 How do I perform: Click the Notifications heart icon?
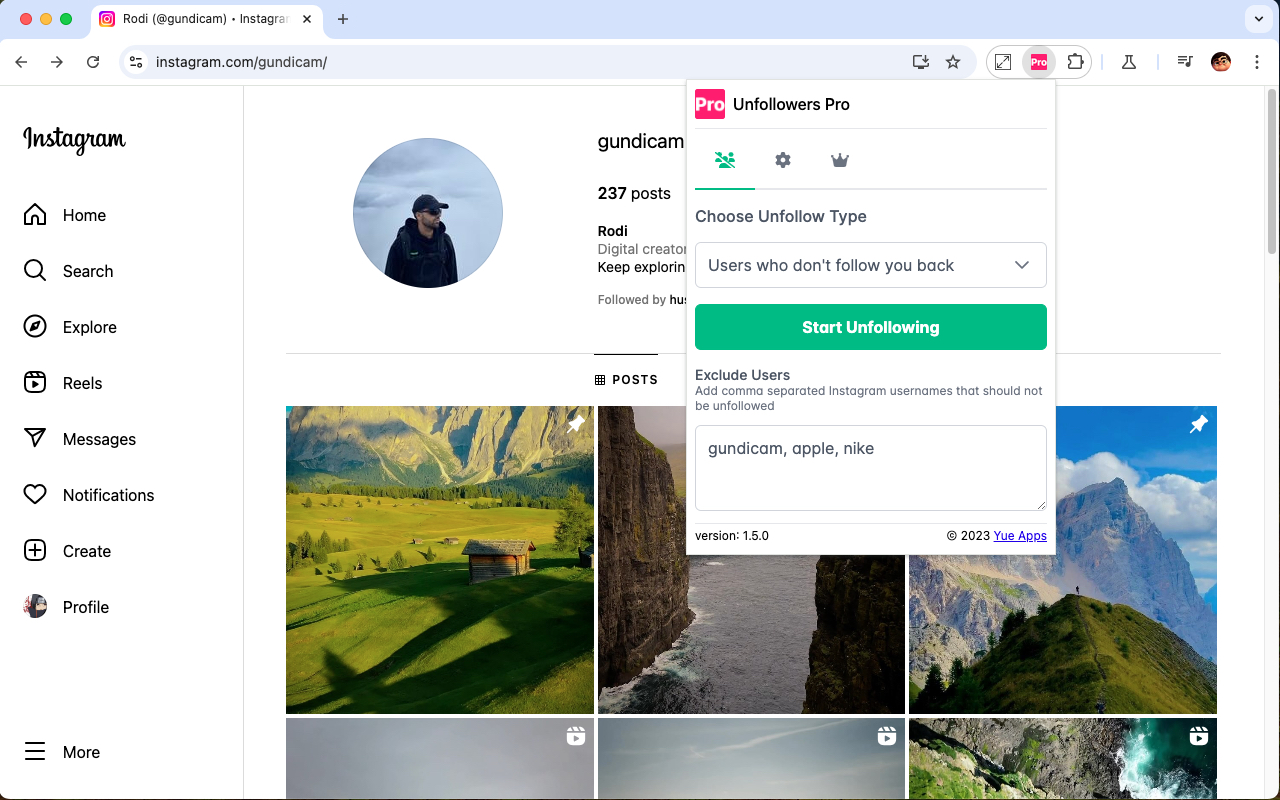[35, 495]
